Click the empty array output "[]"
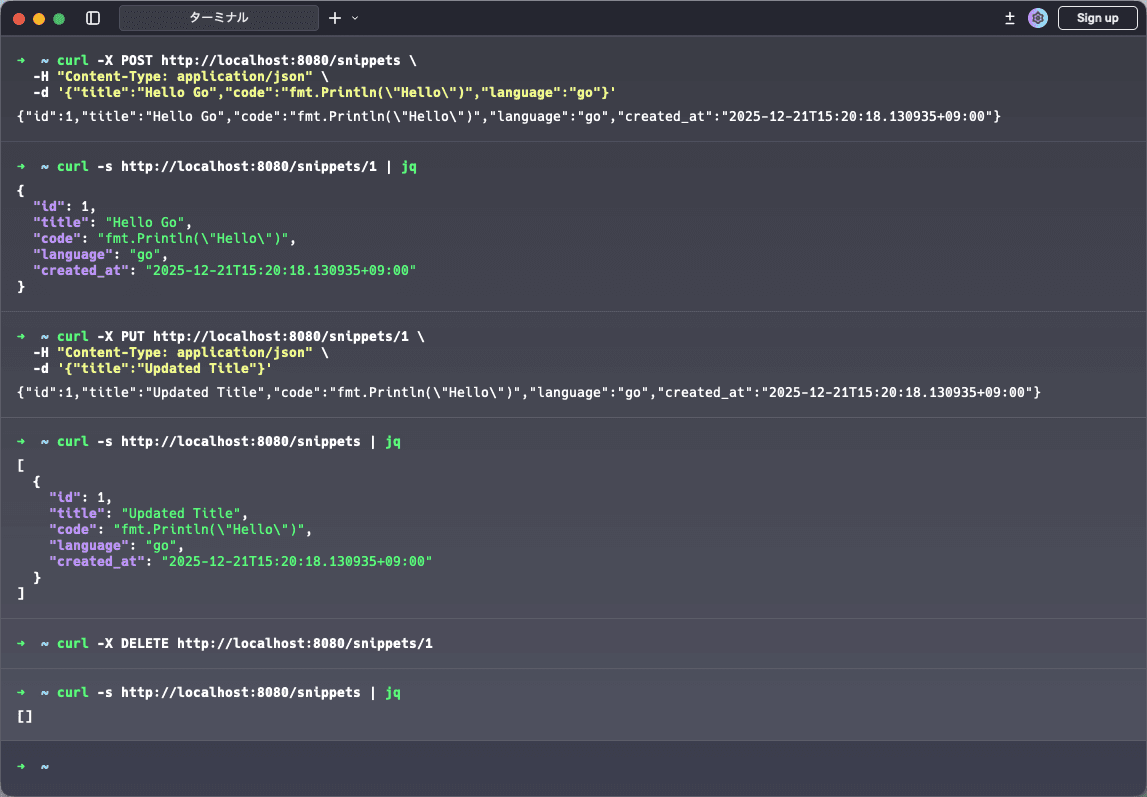1147x797 pixels. pos(25,716)
